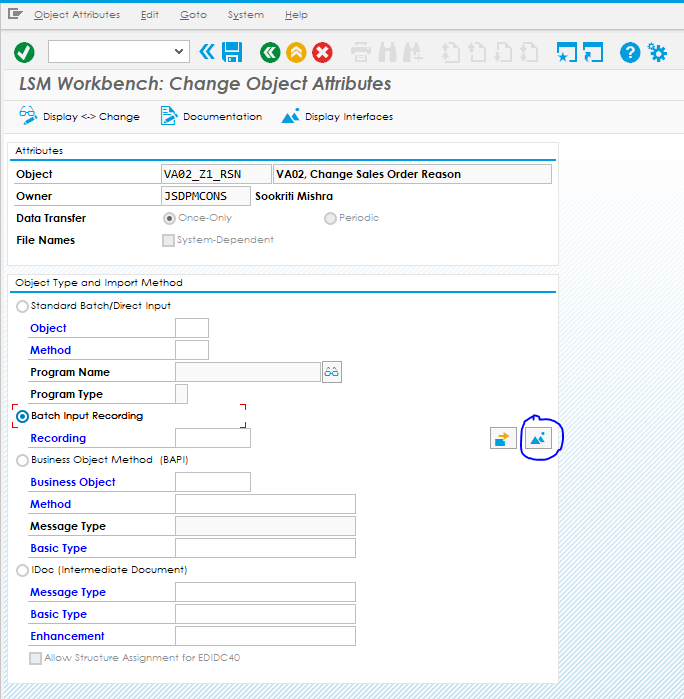Image resolution: width=684 pixels, height=699 pixels.
Task: Click the red Cancel icon
Action: tap(322, 52)
